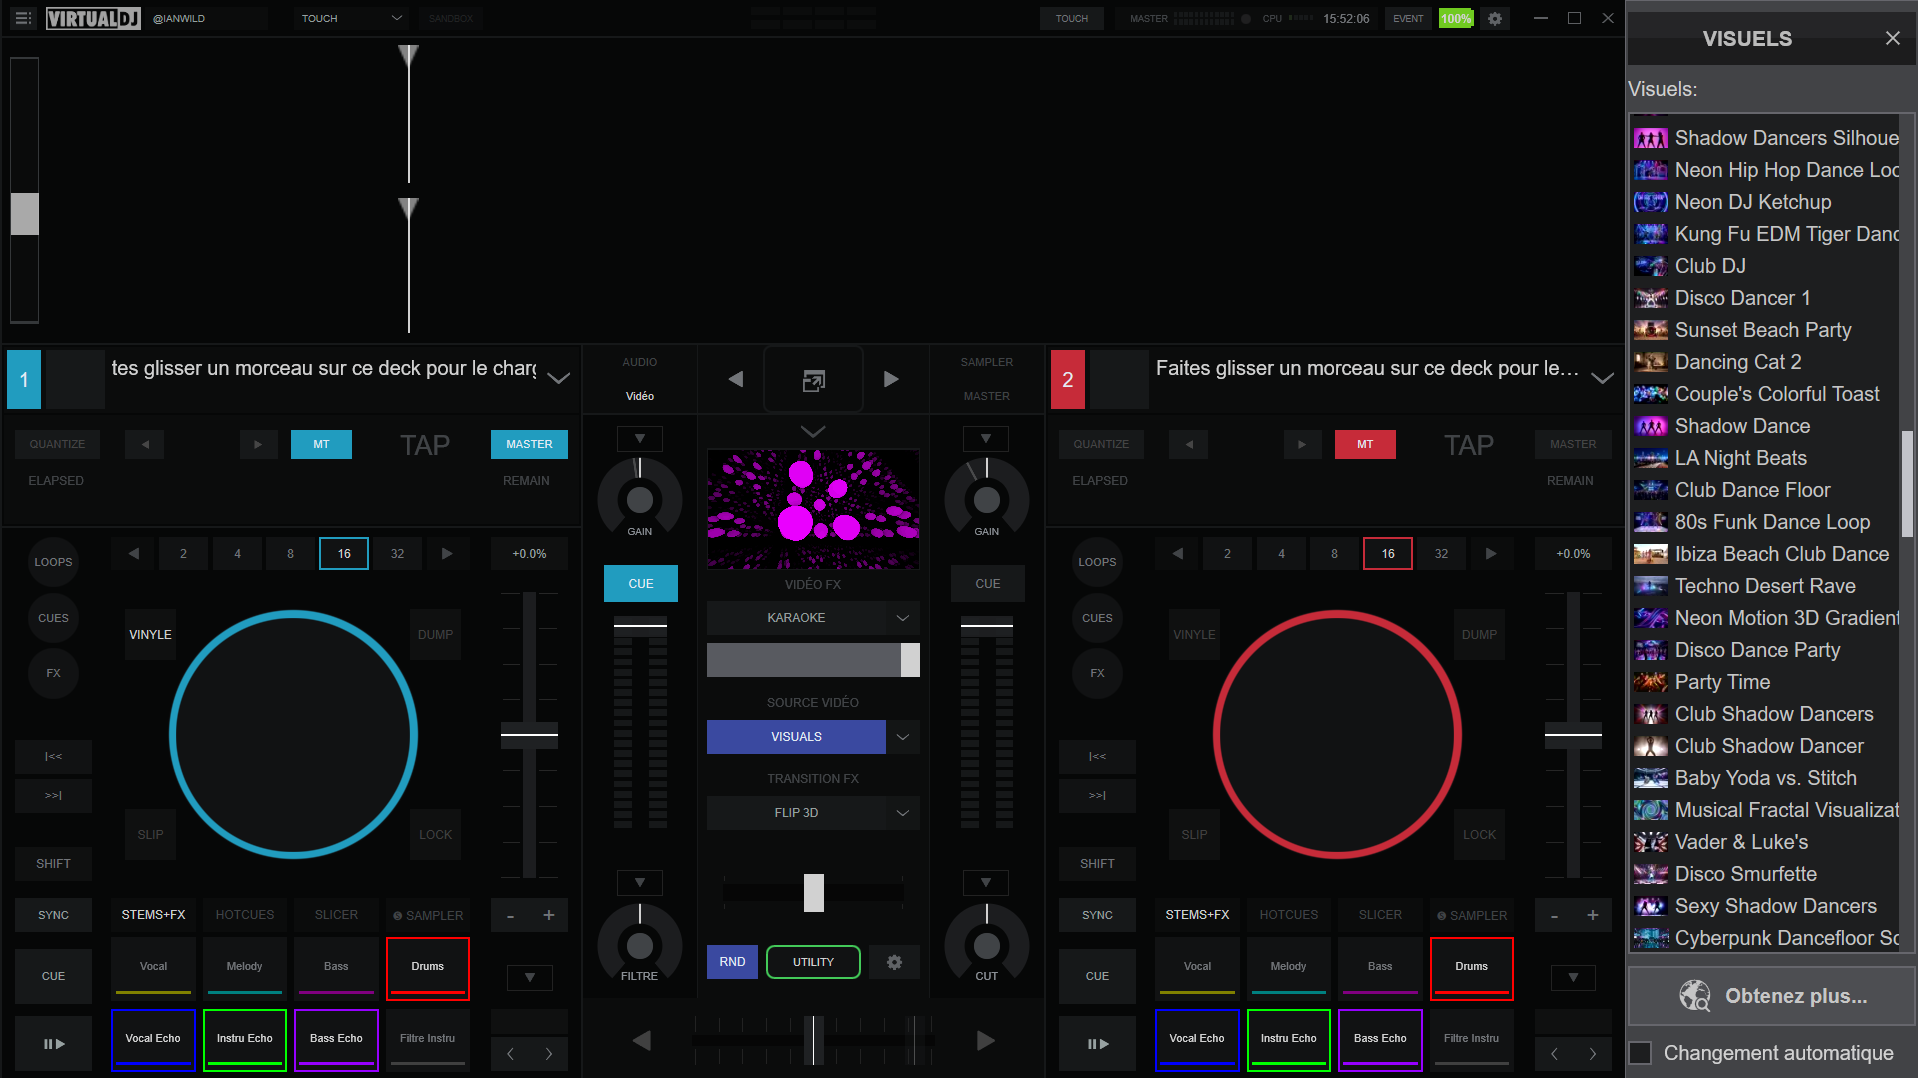Enable the Changement automatique checkbox

(1641, 1053)
